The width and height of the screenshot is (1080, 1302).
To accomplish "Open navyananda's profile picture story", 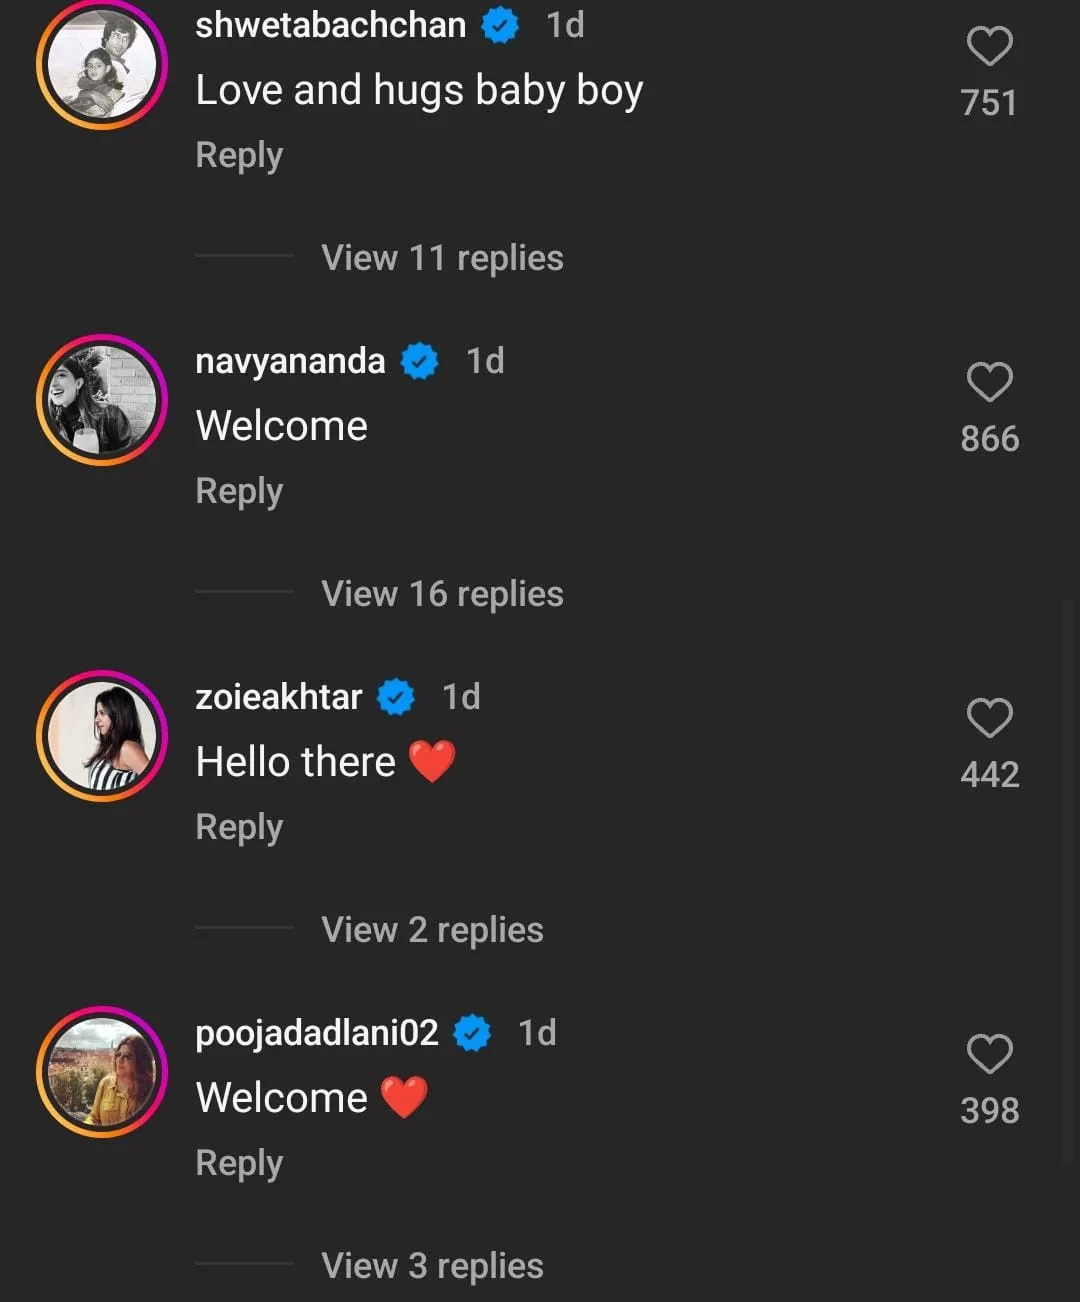I will click(102, 400).
